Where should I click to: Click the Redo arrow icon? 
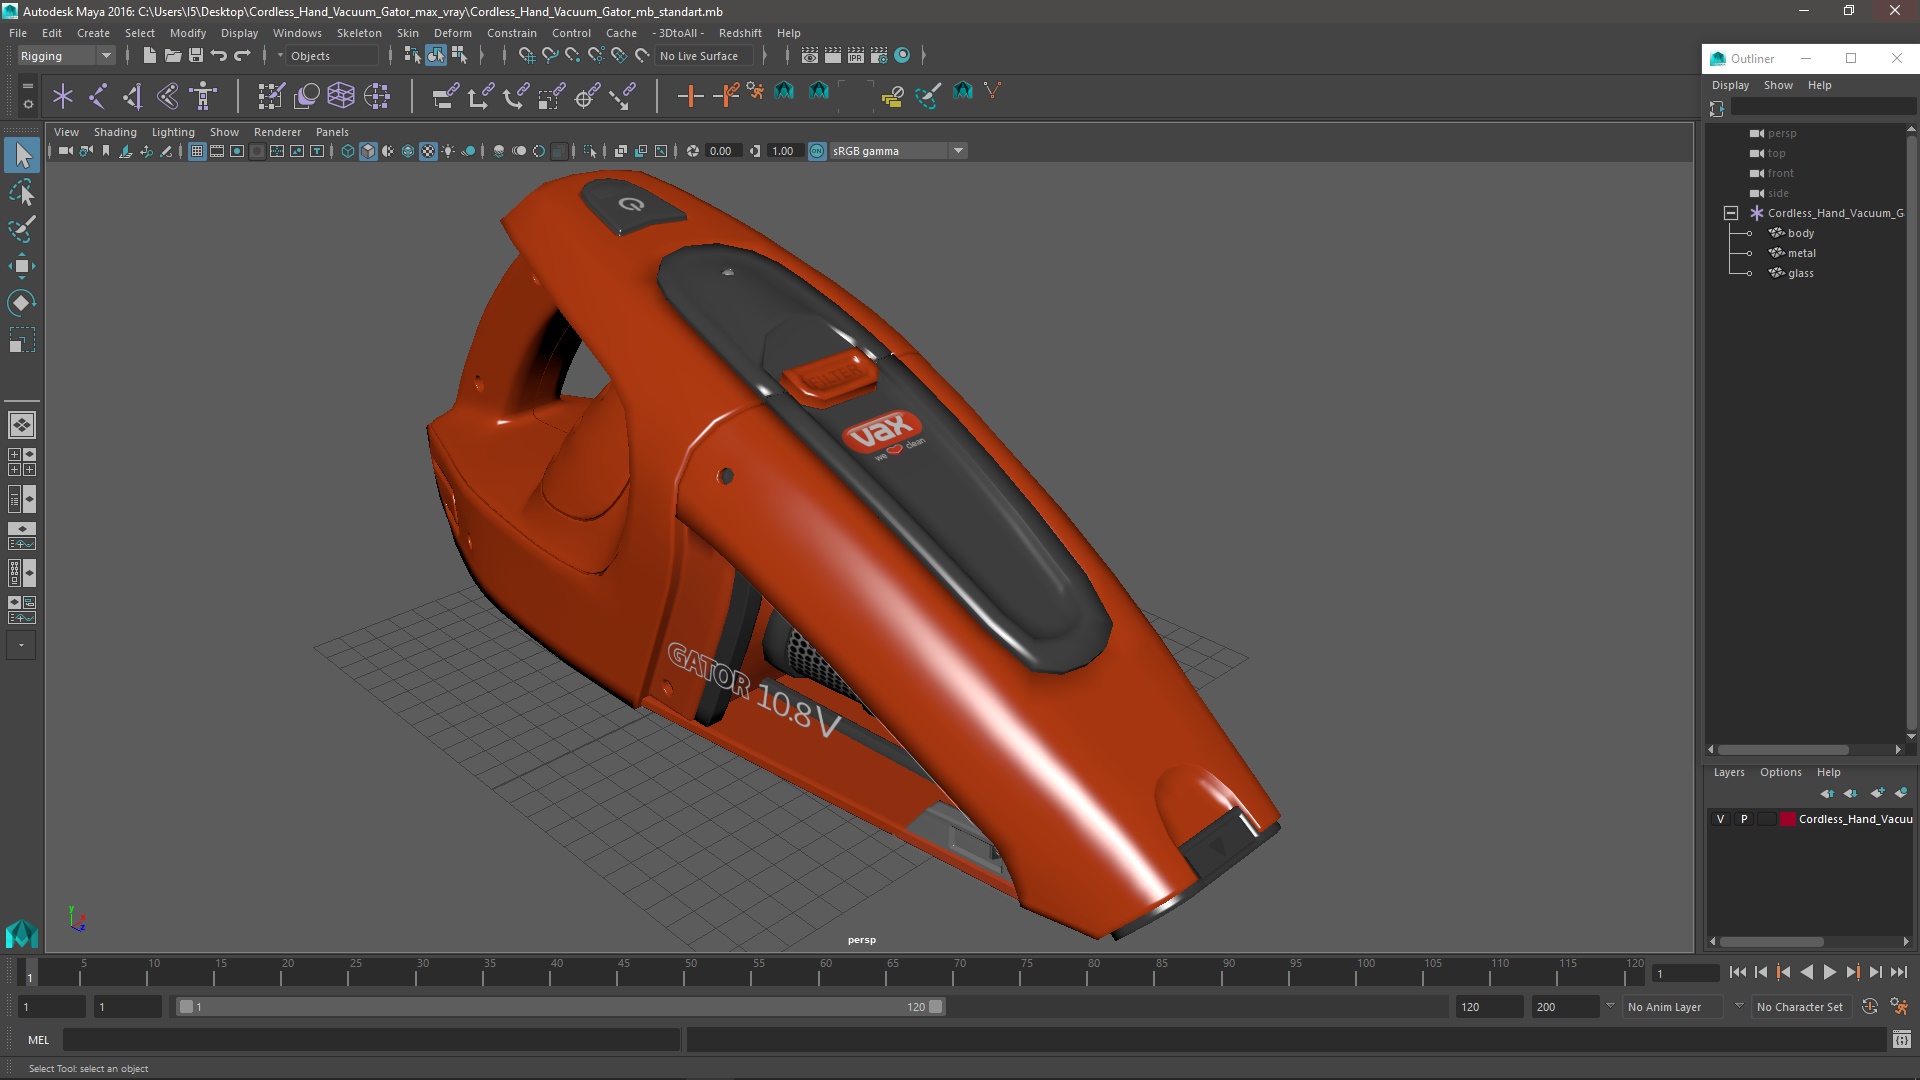pos(242,56)
